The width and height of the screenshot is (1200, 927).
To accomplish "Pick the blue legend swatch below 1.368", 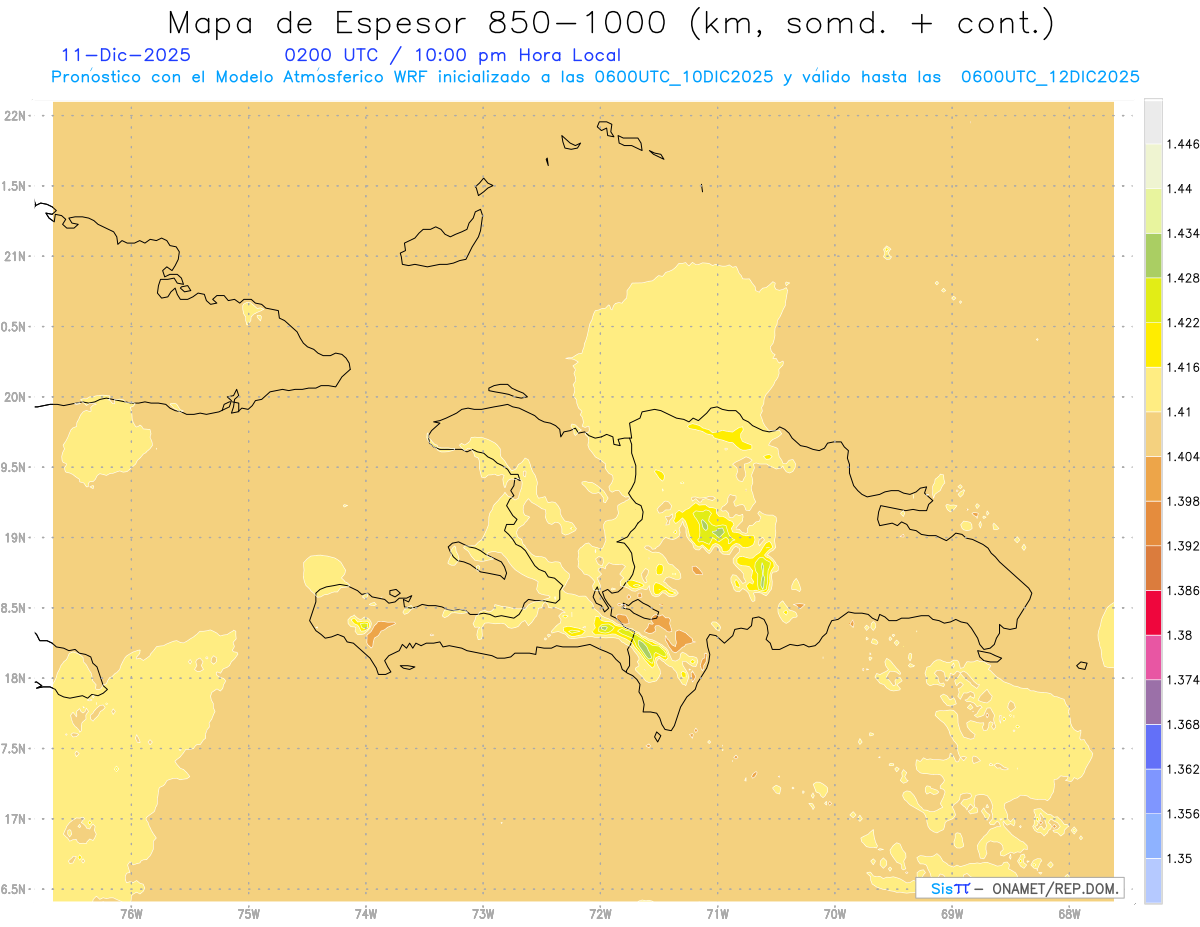I will coord(1153,747).
